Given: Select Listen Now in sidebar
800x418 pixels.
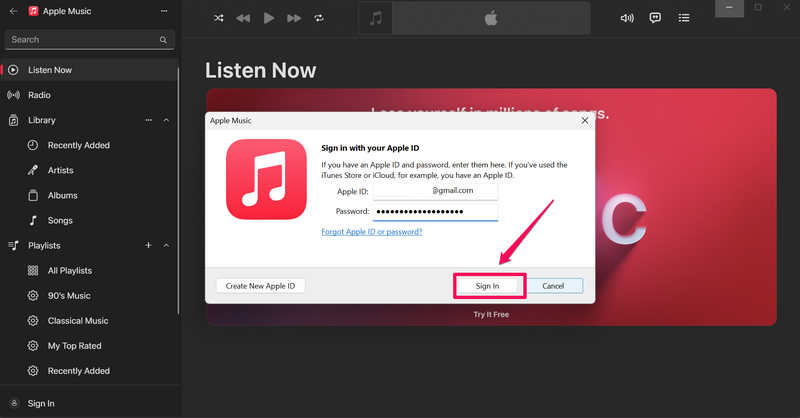Looking at the screenshot, I should coord(90,70).
